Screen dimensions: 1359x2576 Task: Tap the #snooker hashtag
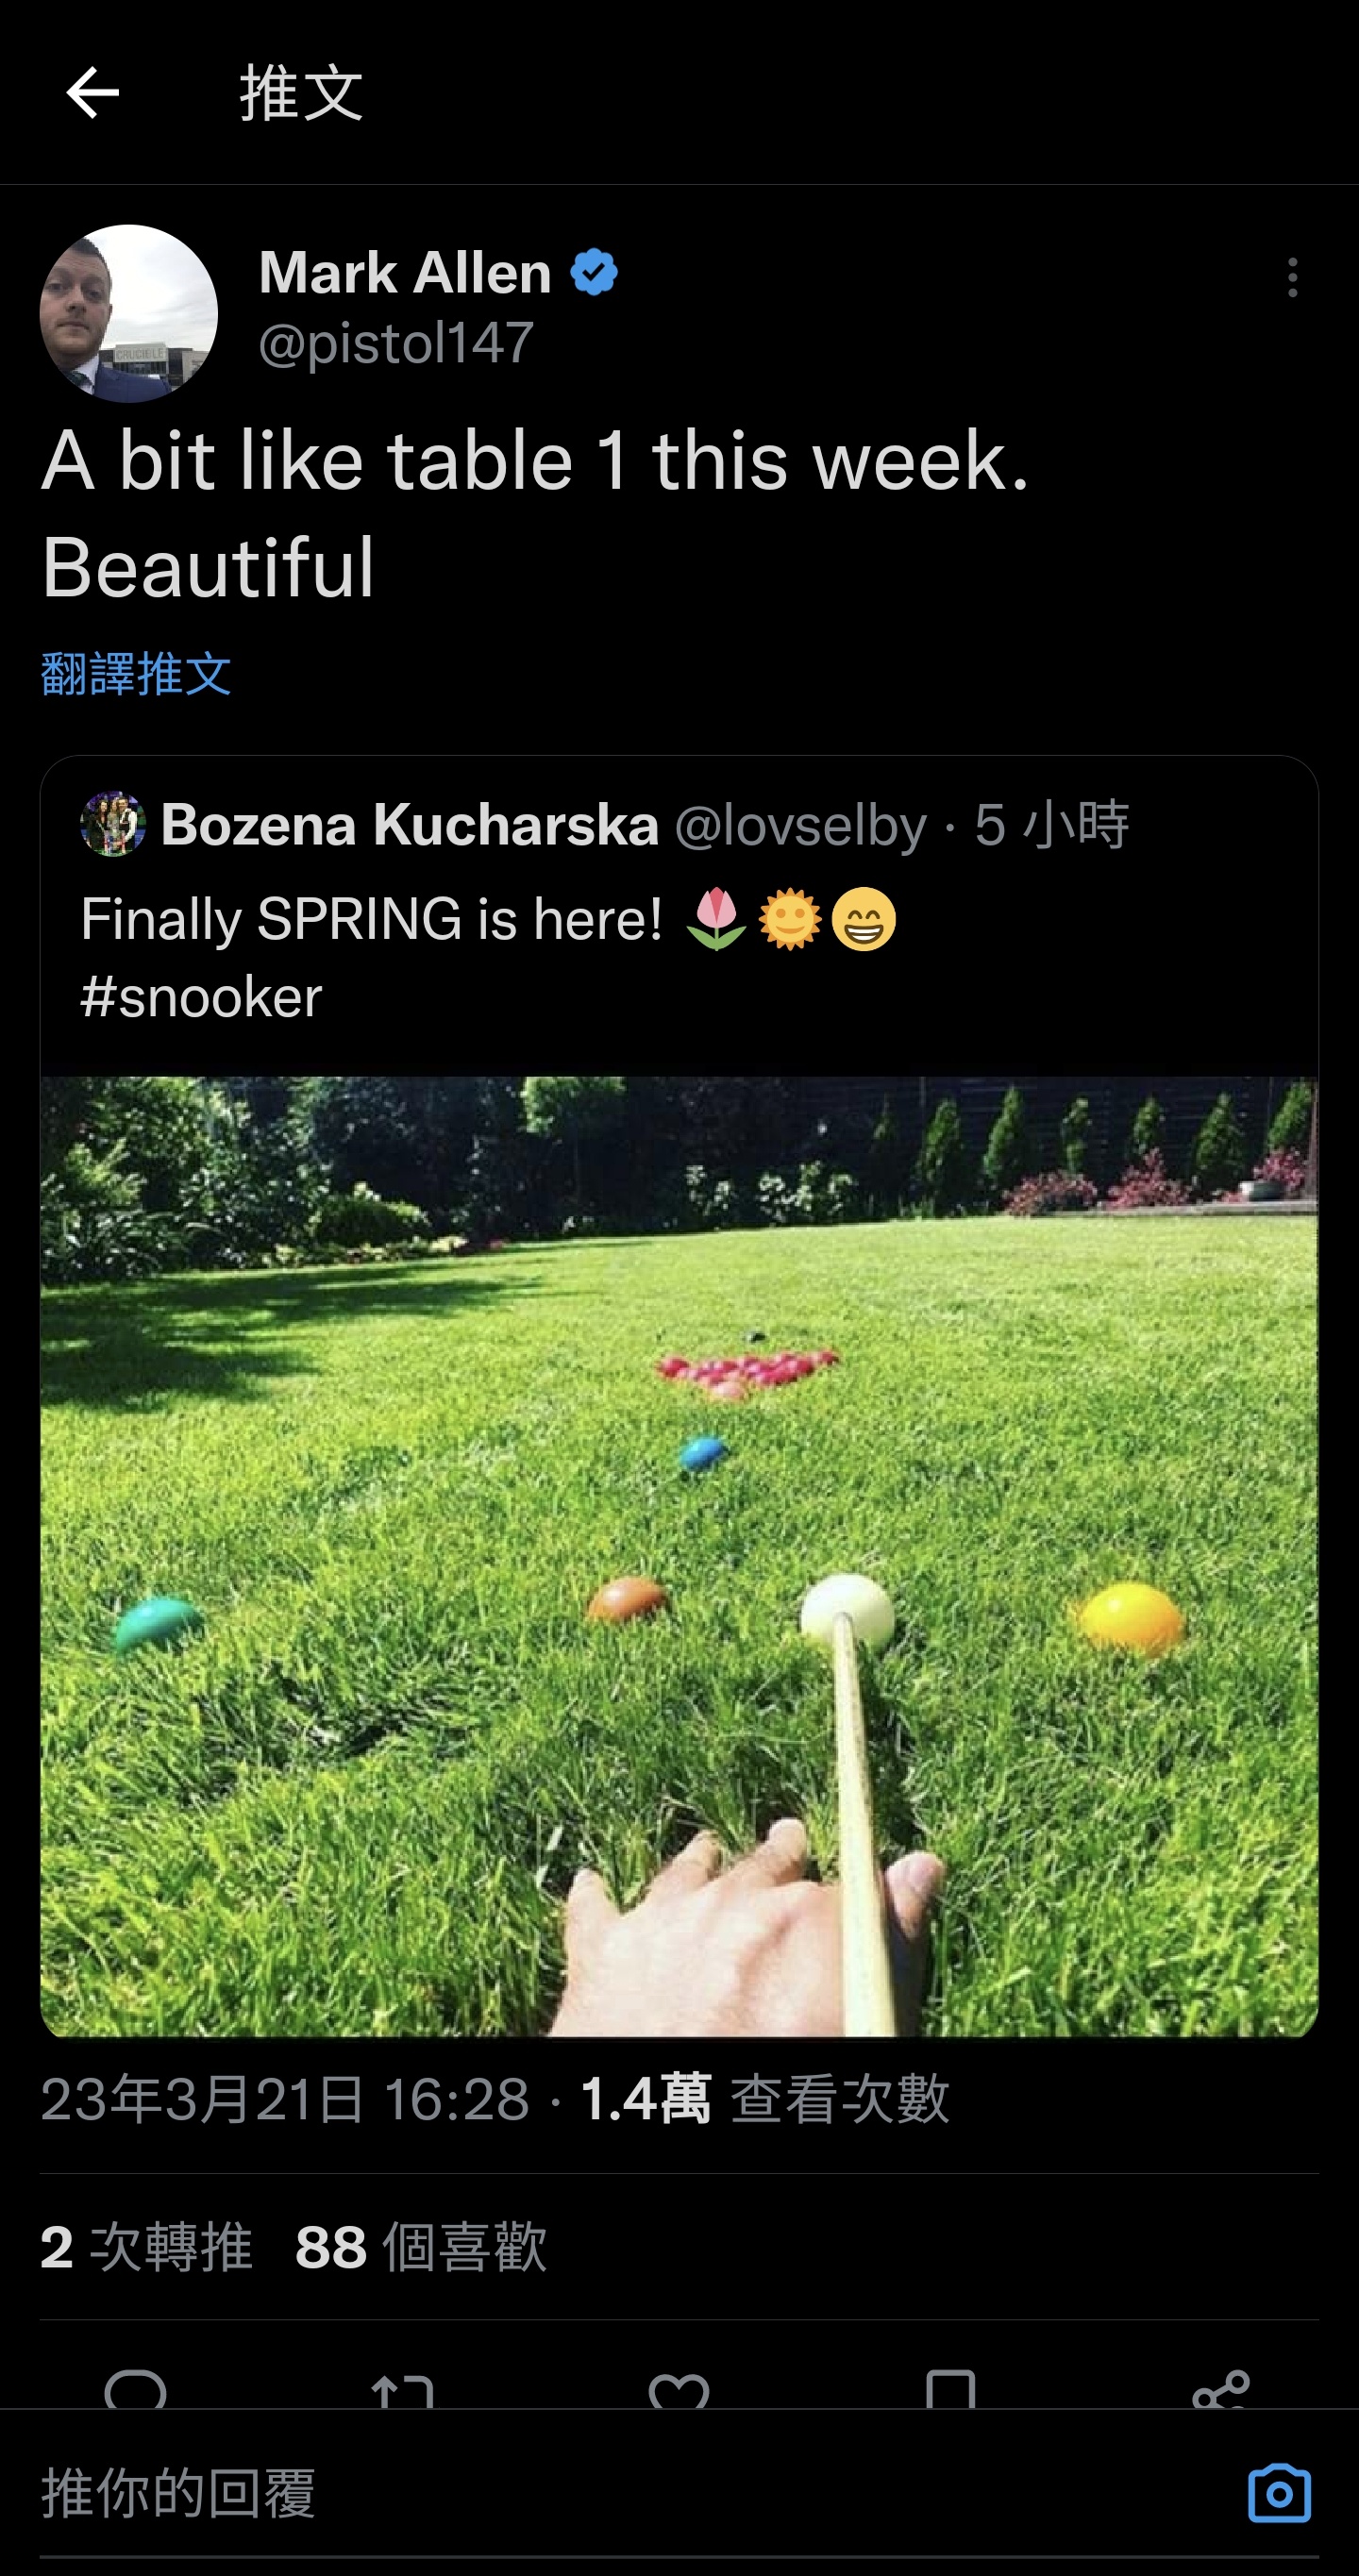click(x=201, y=997)
